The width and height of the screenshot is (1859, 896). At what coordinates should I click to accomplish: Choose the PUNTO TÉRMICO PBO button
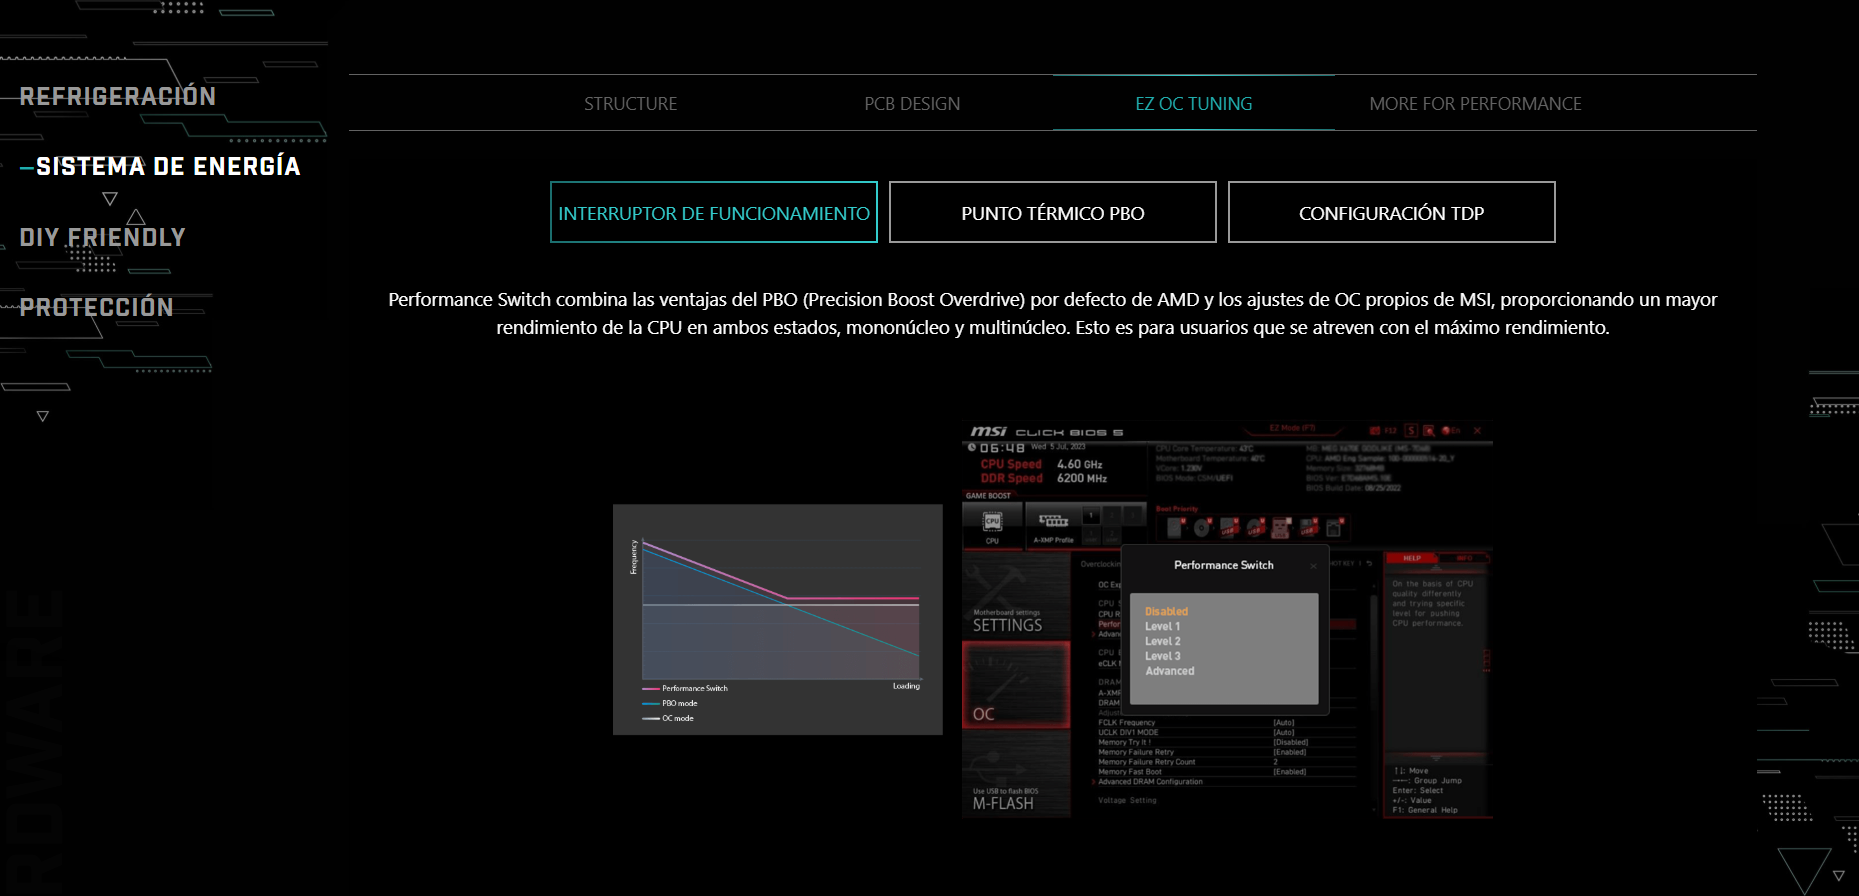coord(1053,212)
